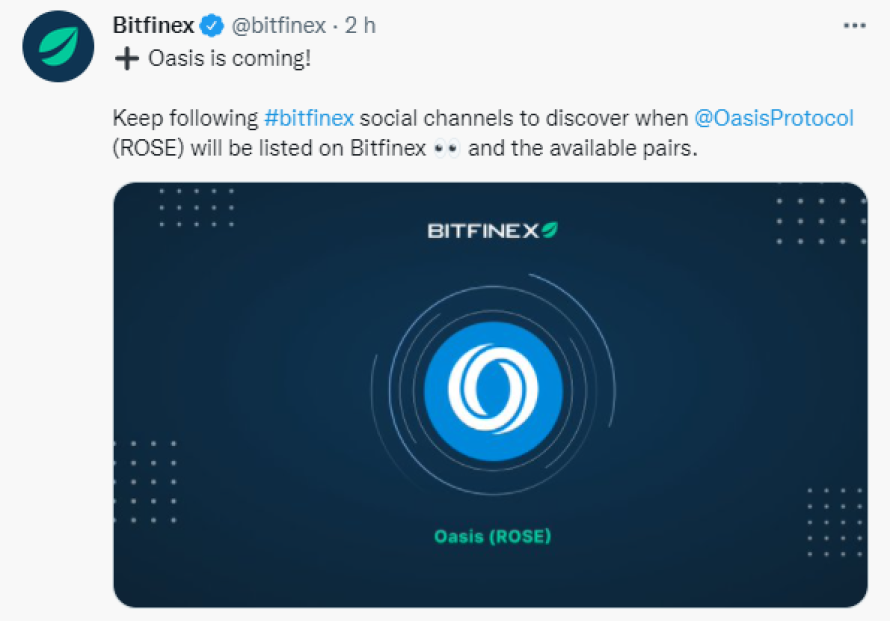Click the plus emoji before Oasis

click(x=127, y=58)
